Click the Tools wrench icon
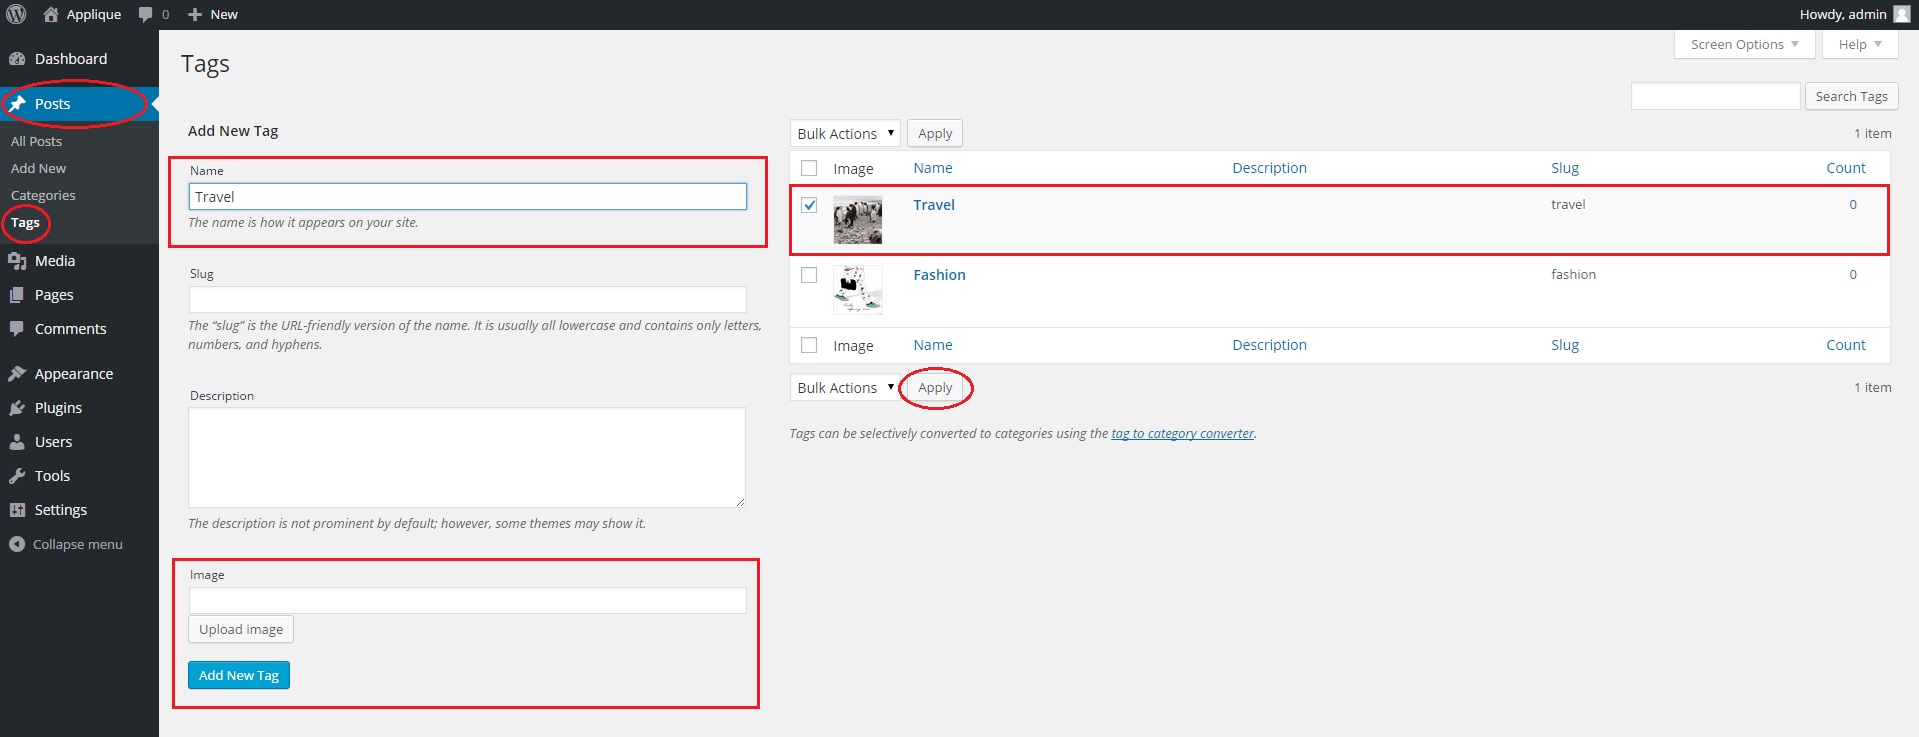 tap(17, 476)
